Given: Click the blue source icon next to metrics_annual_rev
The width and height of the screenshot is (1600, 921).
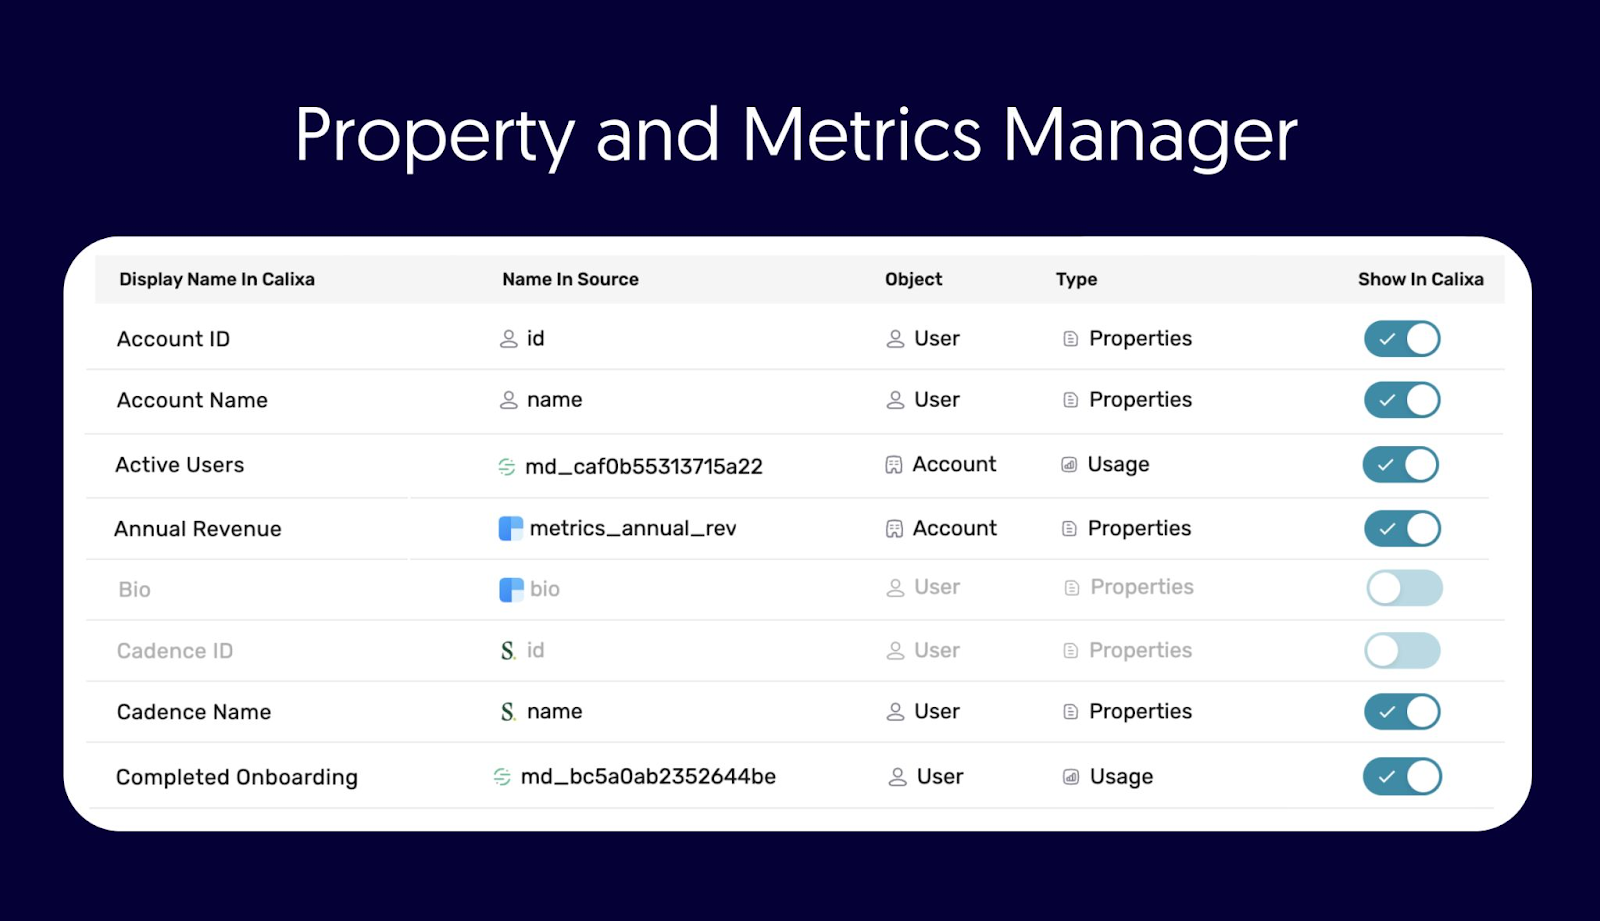Looking at the screenshot, I should [x=511, y=528].
